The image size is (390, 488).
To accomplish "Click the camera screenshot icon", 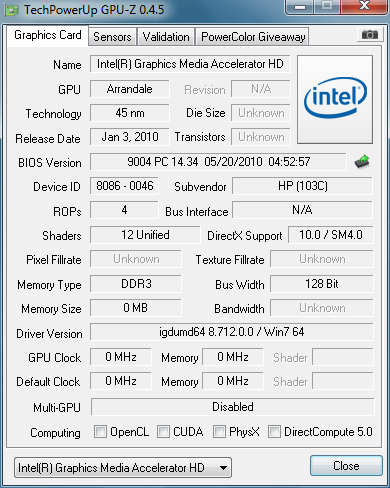I will point(369,35).
